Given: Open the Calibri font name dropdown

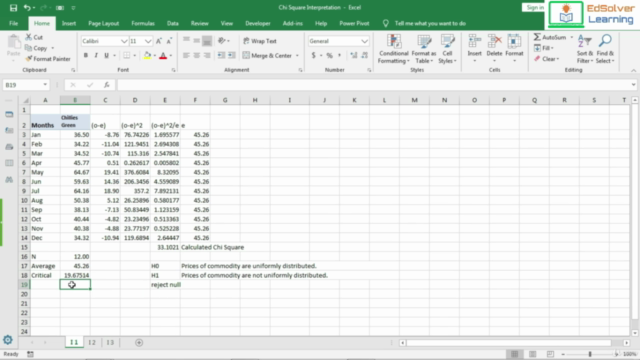Looking at the screenshot, I should coord(124,41).
